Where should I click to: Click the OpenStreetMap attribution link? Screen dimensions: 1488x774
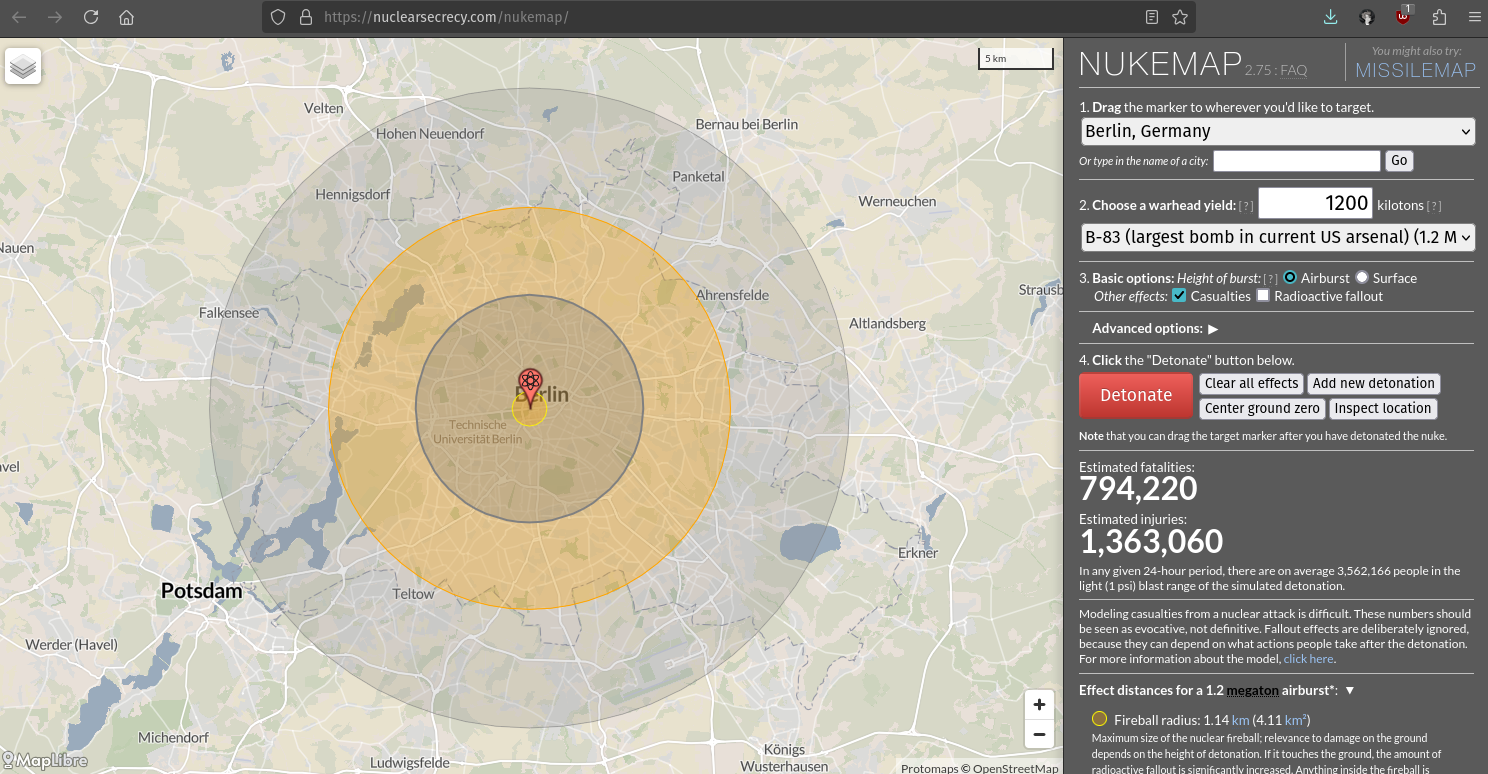[x=1016, y=768]
